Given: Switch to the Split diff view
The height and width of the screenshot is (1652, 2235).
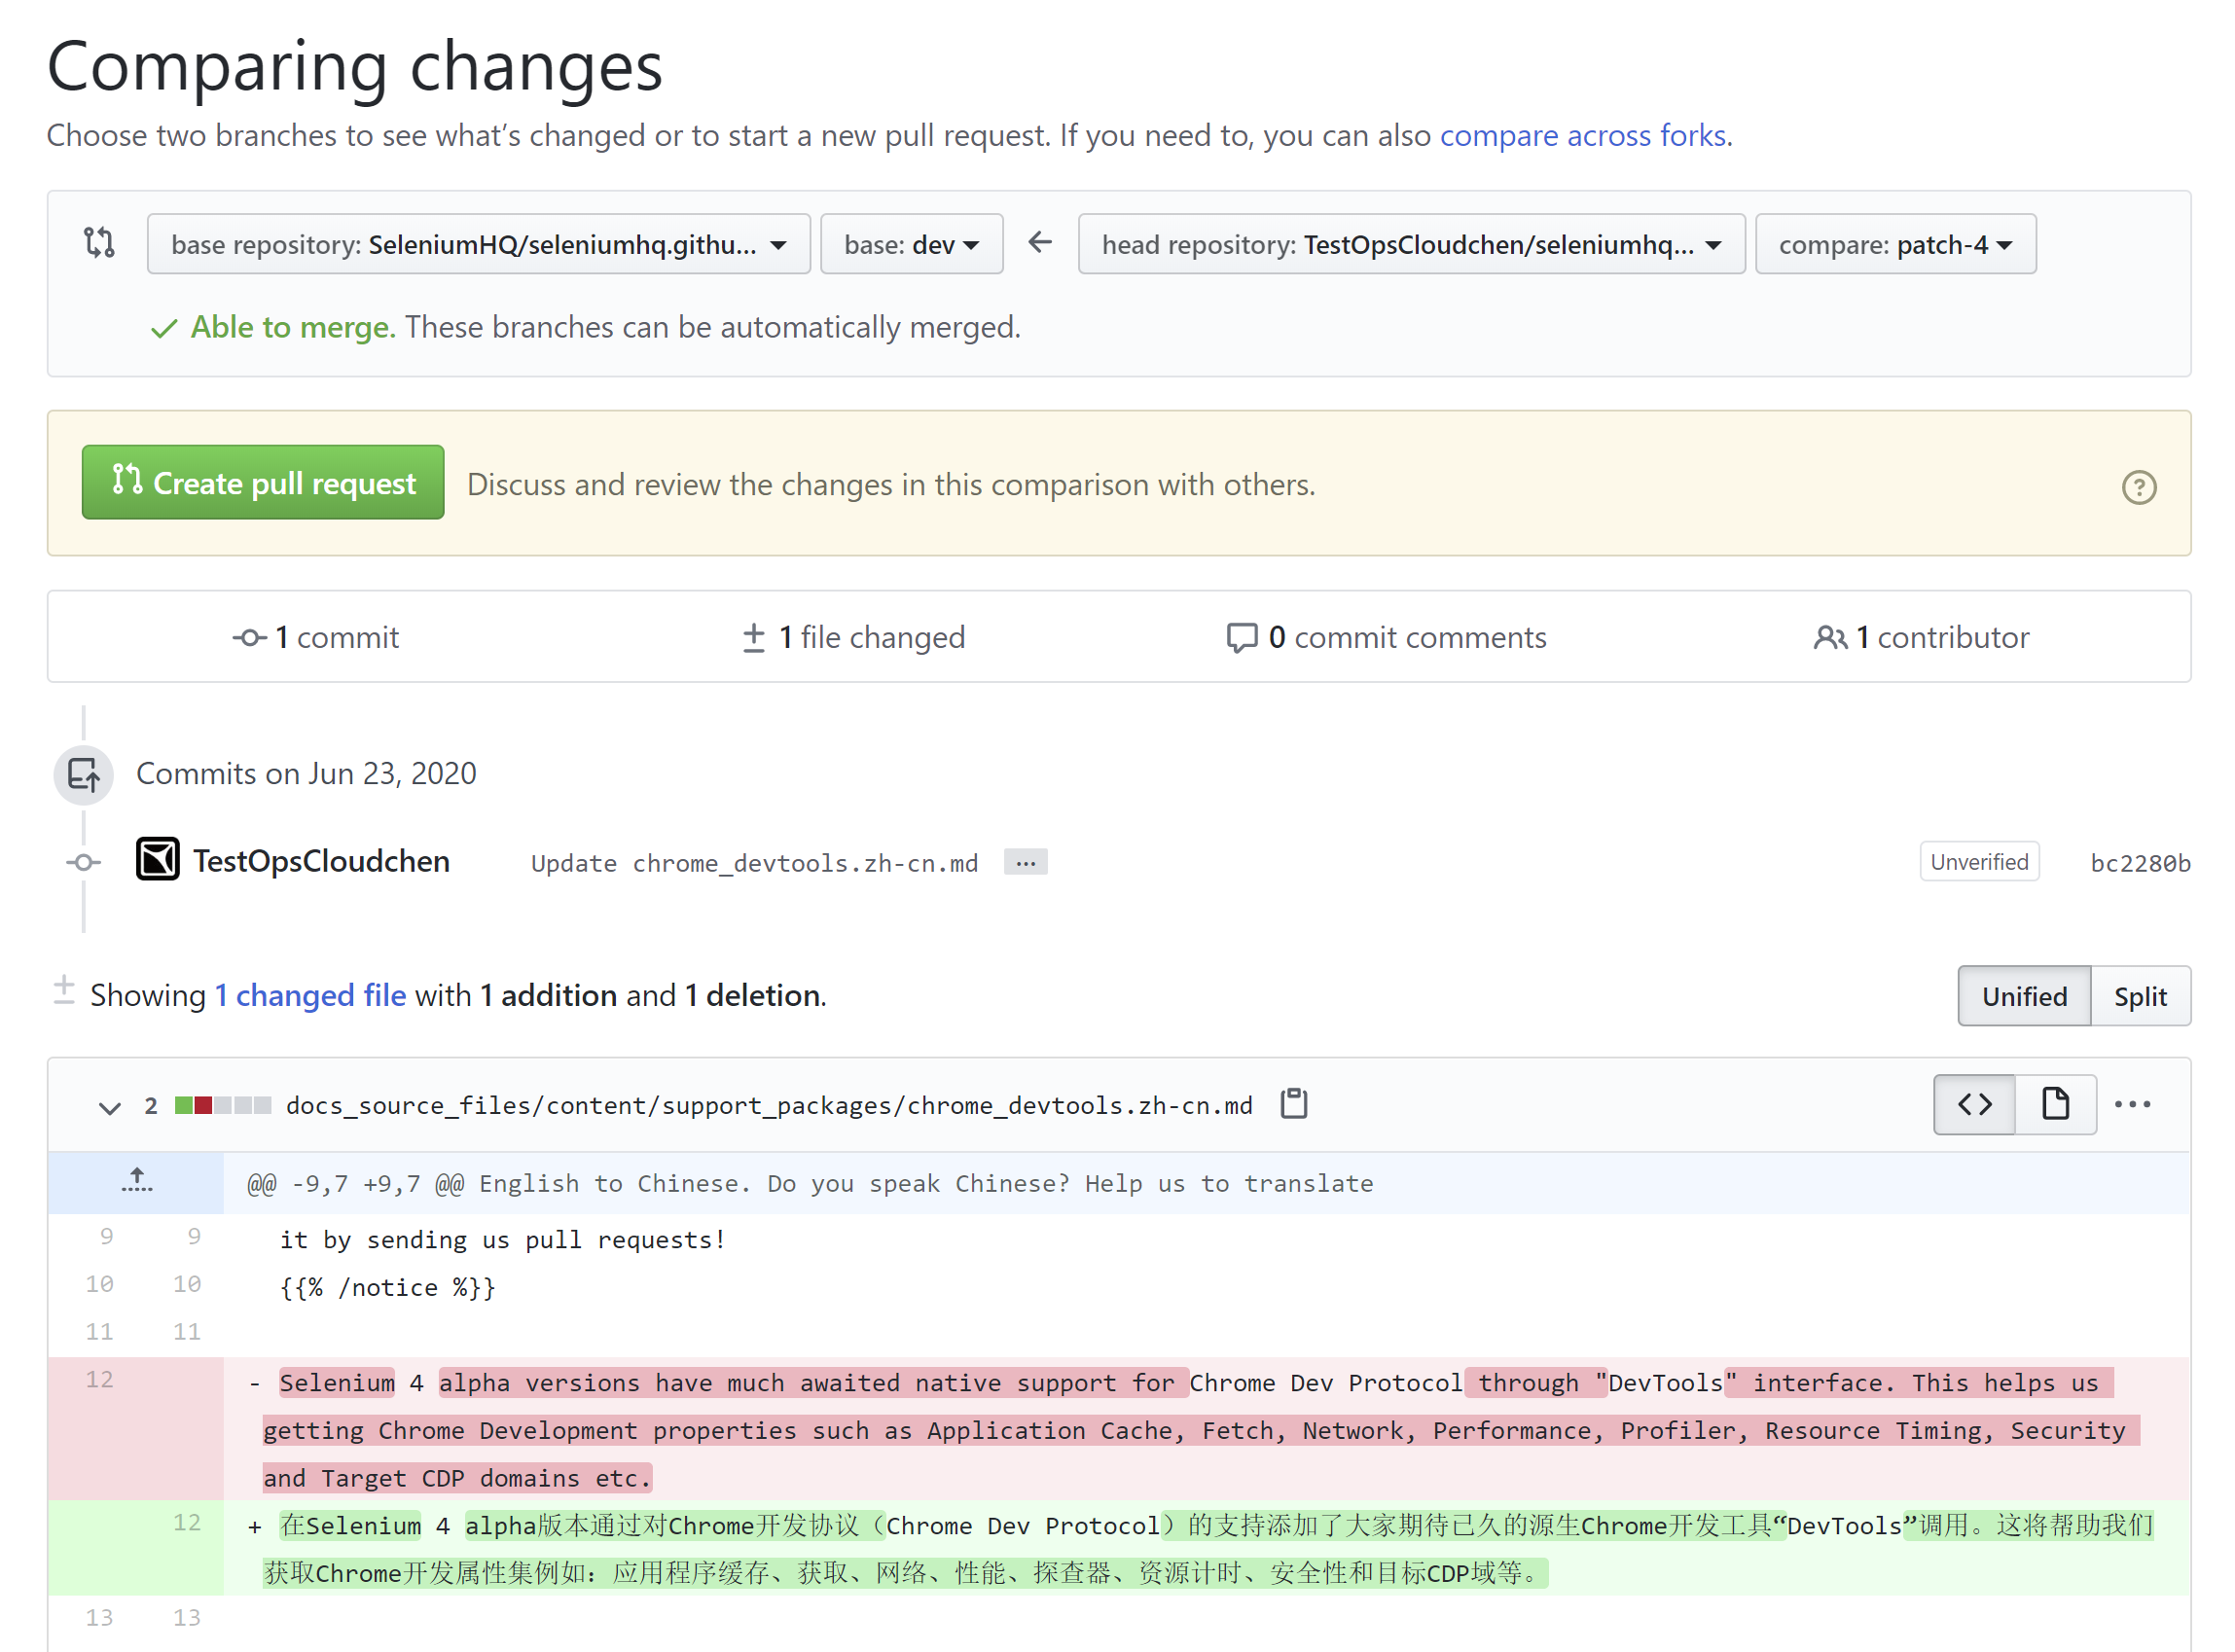Looking at the screenshot, I should (2139, 996).
